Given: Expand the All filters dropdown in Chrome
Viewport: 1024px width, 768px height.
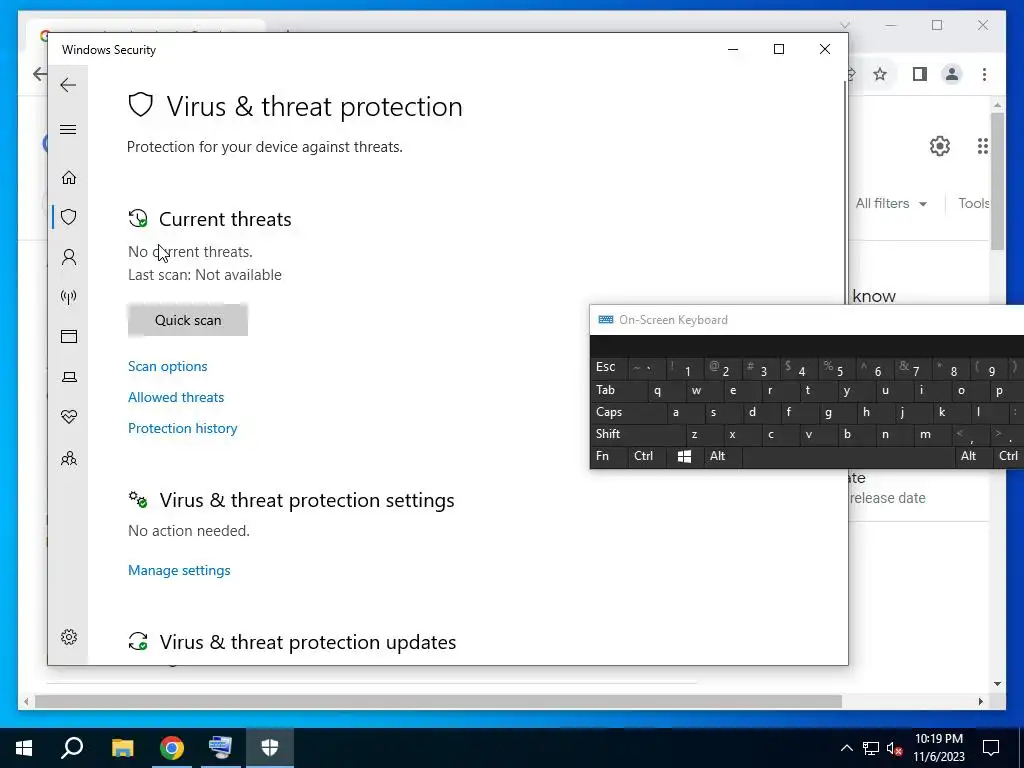Looking at the screenshot, I should point(891,204).
